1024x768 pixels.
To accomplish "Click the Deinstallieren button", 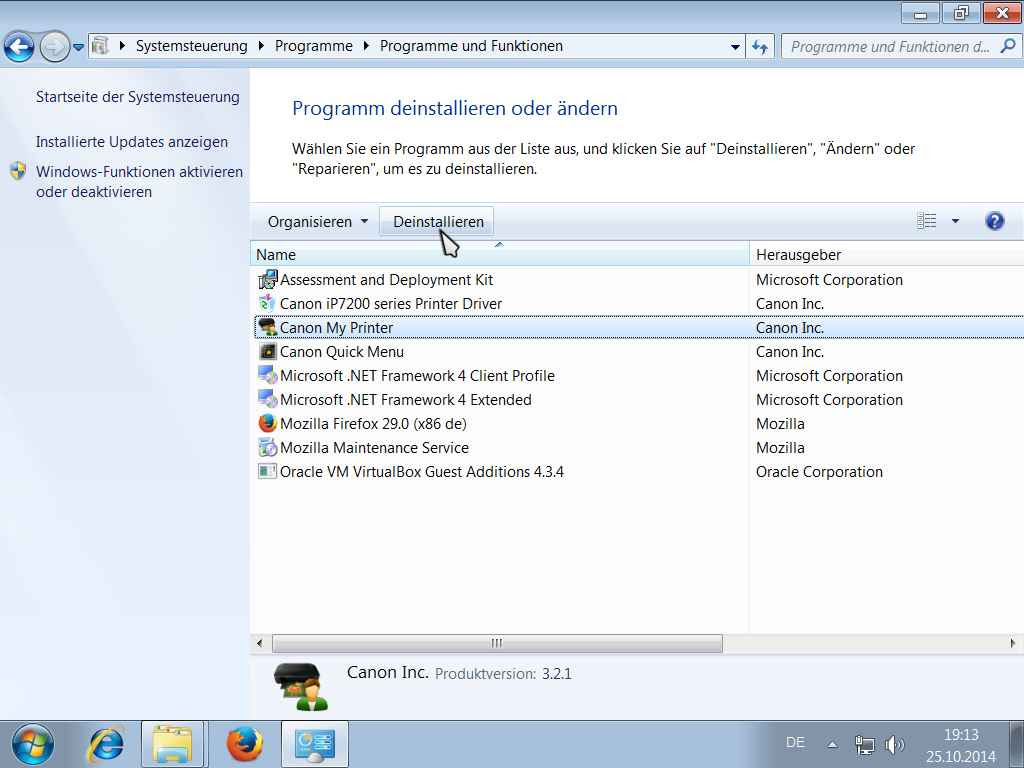I will pos(438,222).
